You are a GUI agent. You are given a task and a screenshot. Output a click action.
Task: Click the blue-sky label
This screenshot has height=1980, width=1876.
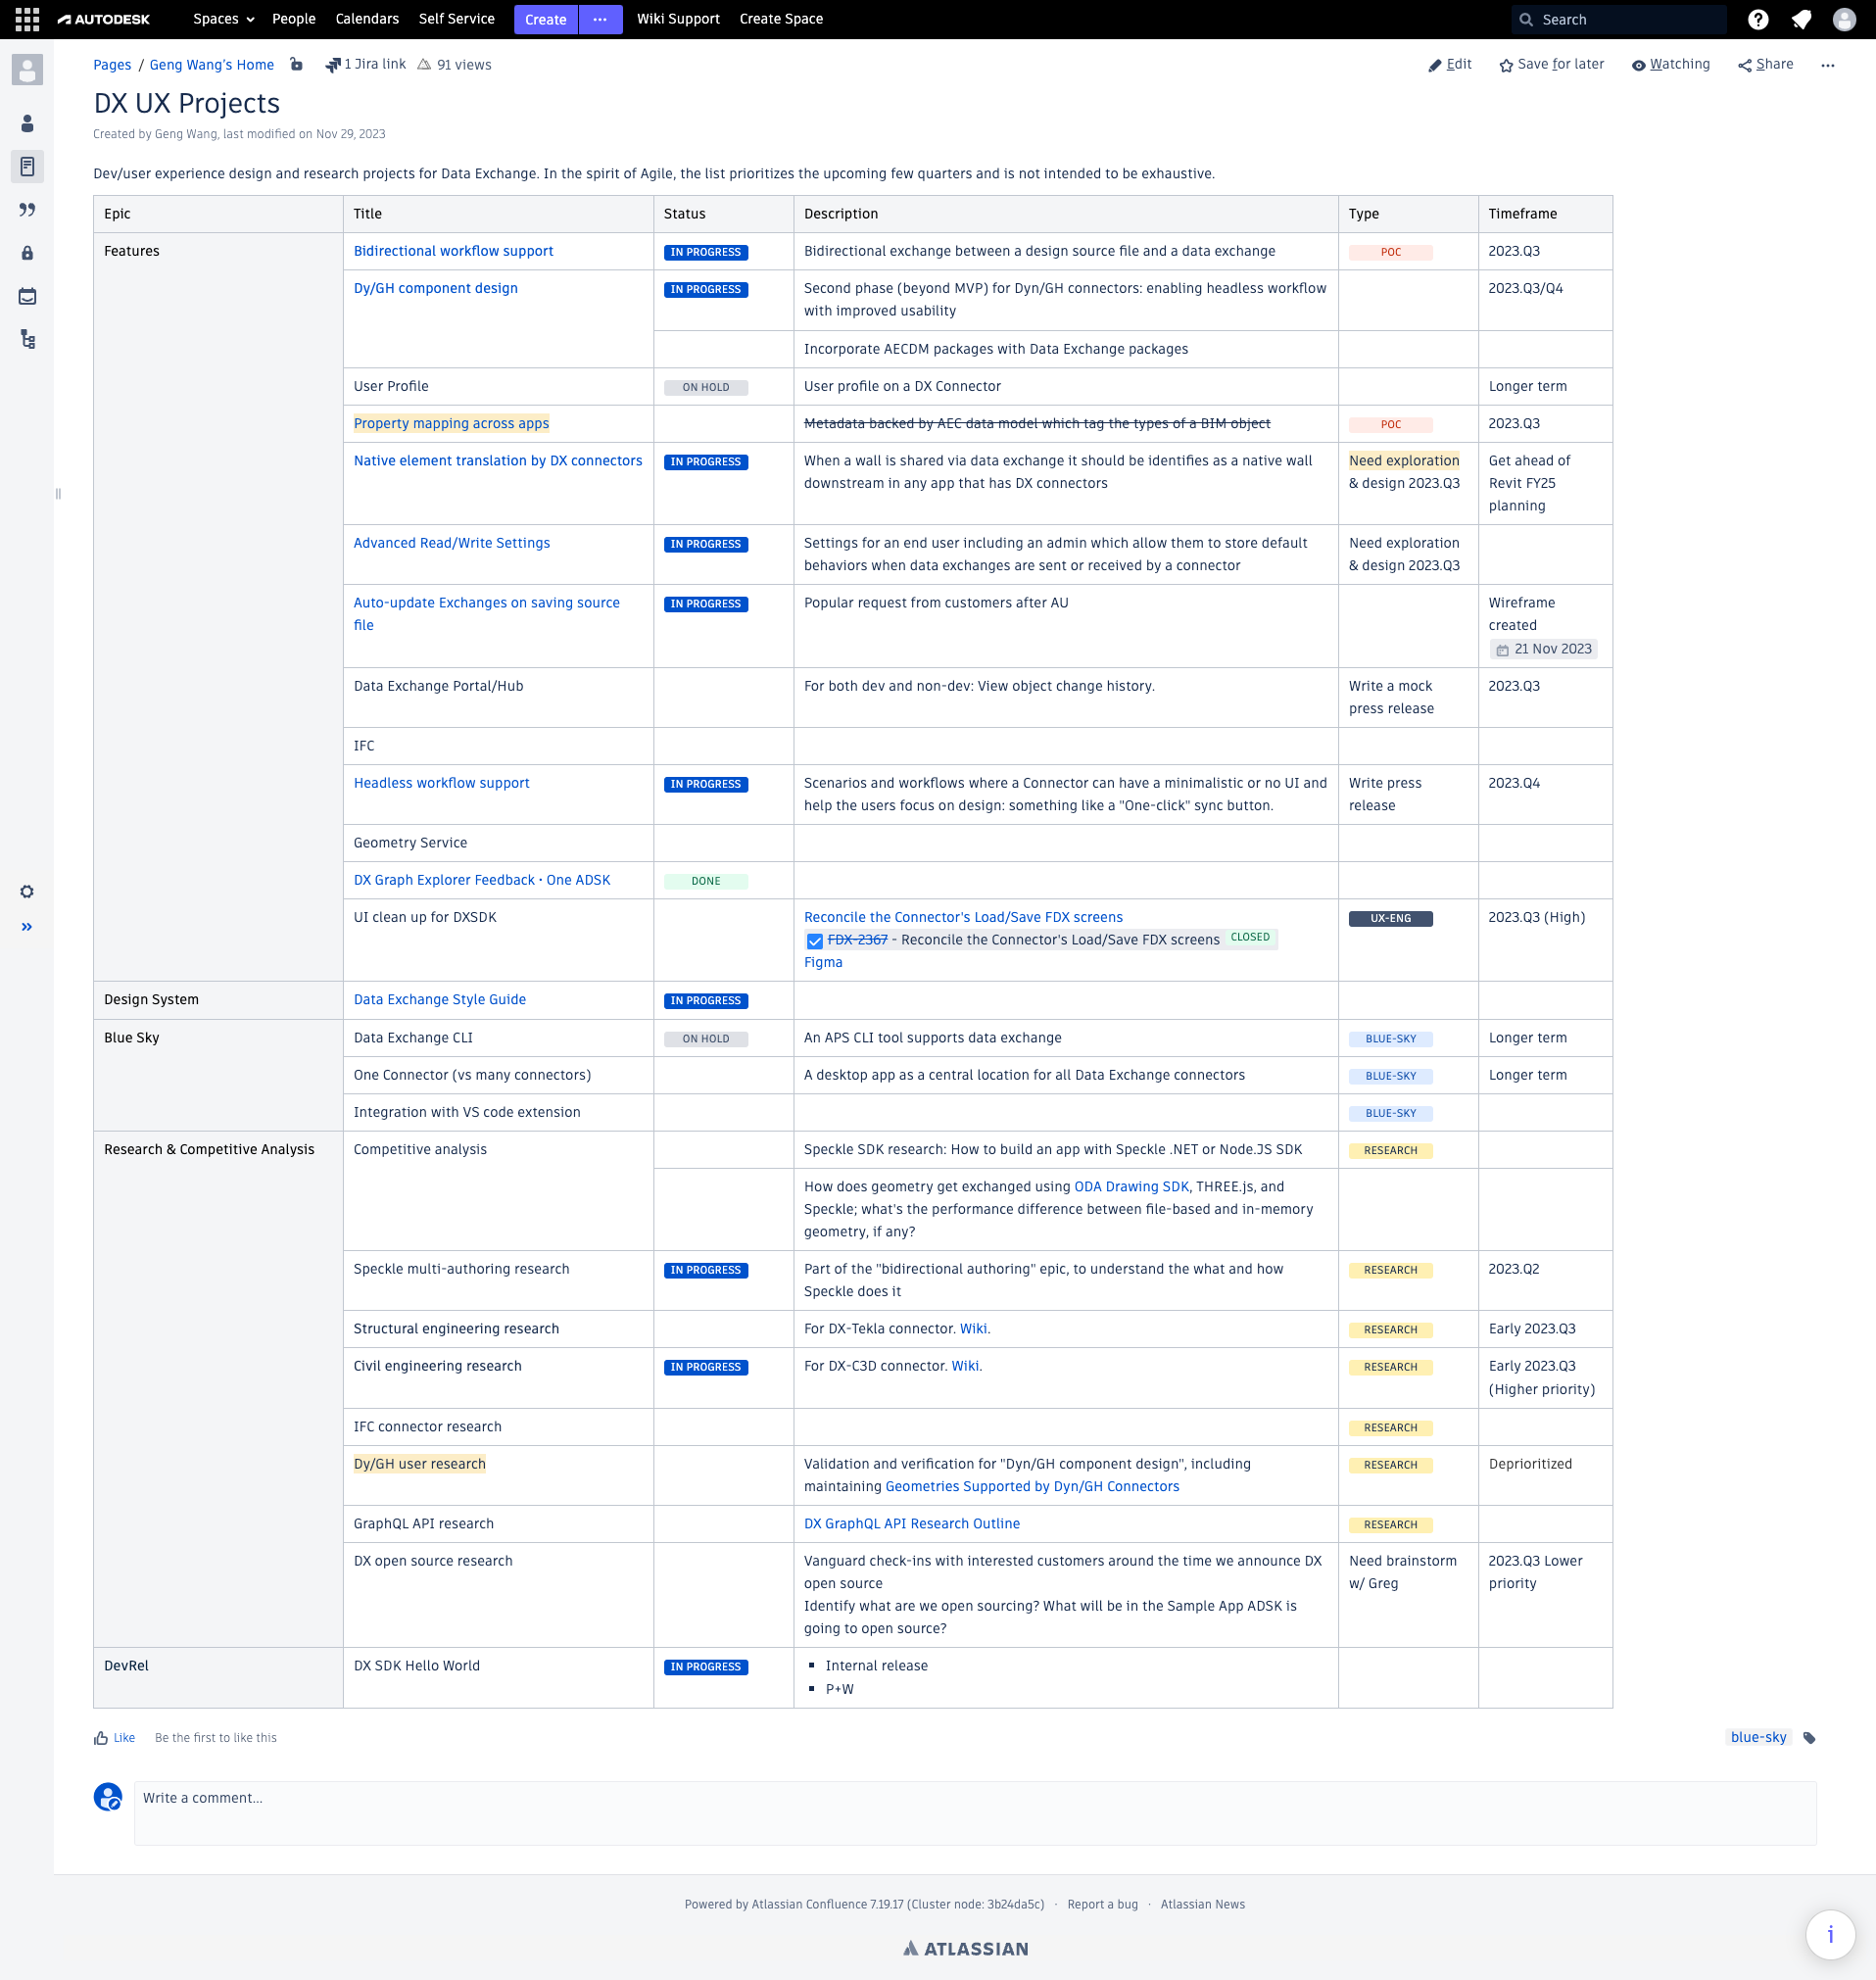tap(1758, 1737)
